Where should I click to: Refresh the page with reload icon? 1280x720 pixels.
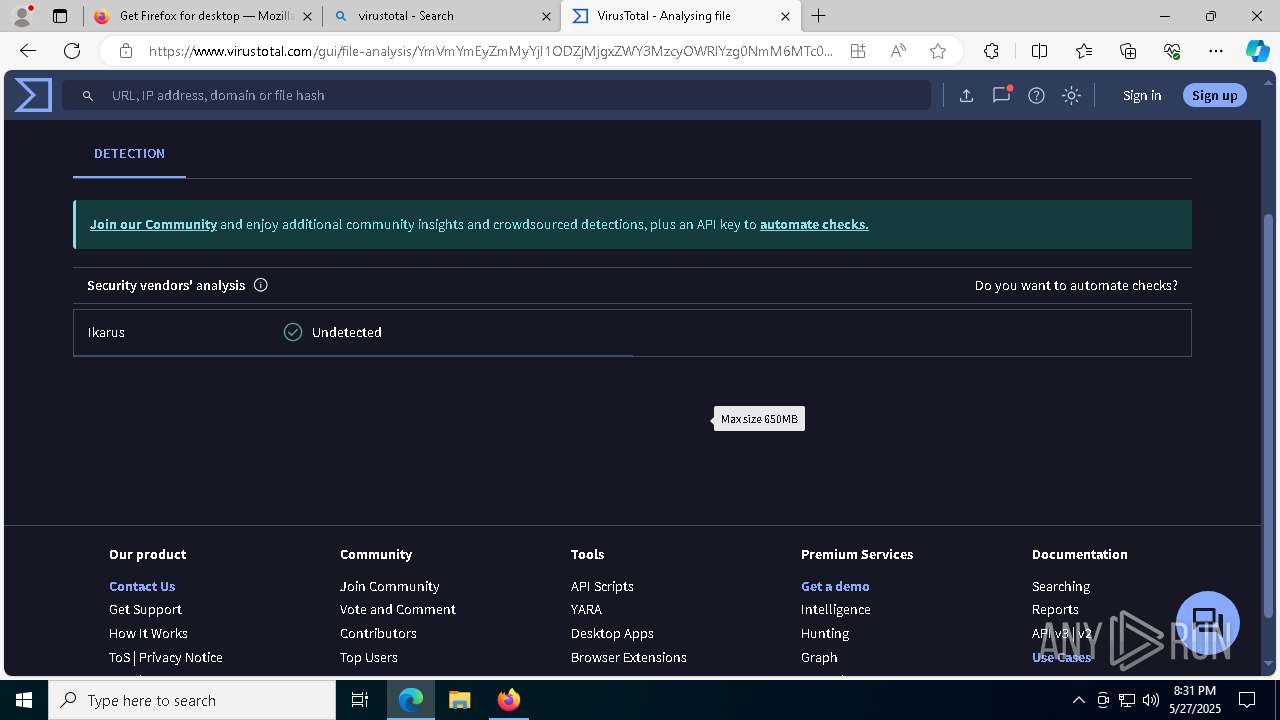72,51
